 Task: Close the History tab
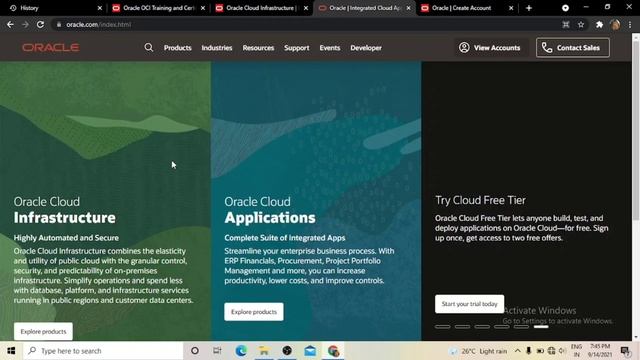[100, 8]
